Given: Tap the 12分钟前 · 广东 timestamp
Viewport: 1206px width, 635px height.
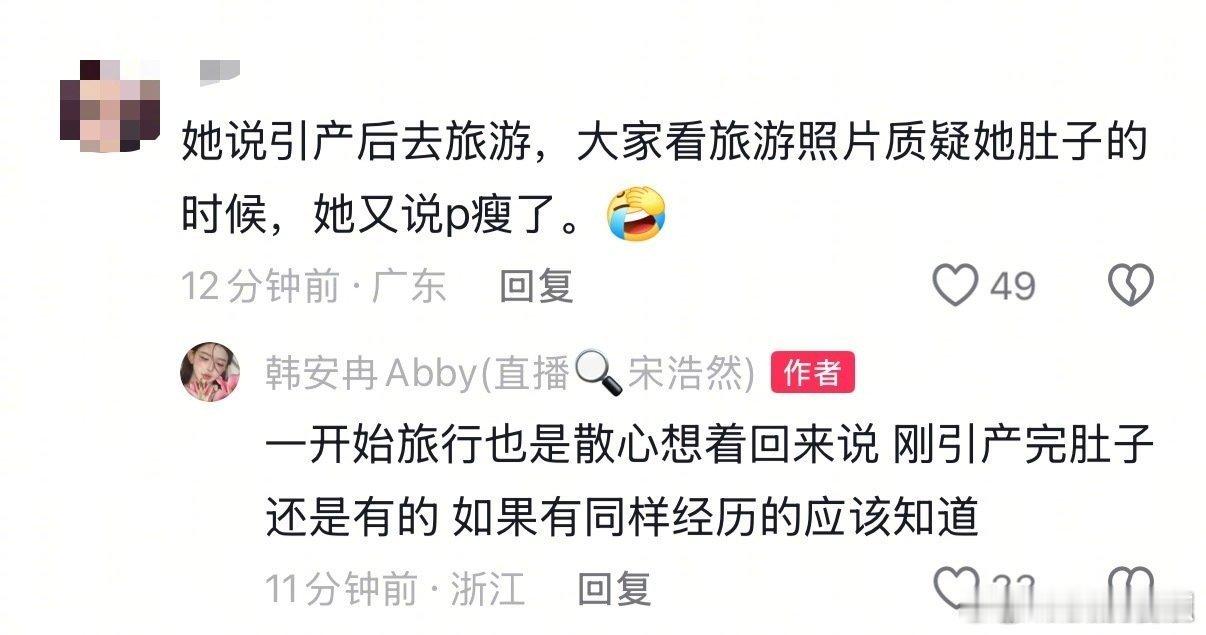Looking at the screenshot, I should (314, 287).
